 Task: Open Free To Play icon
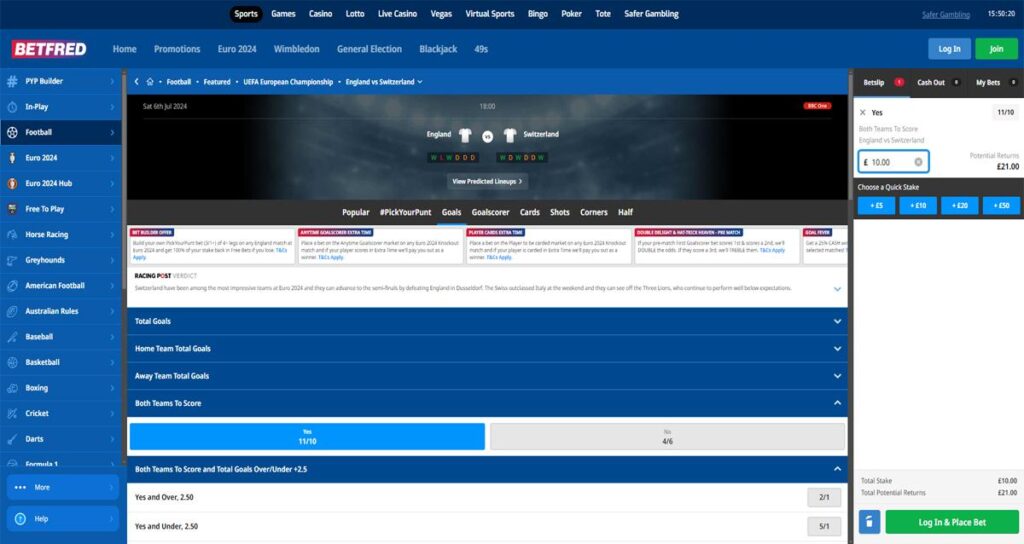tap(12, 209)
